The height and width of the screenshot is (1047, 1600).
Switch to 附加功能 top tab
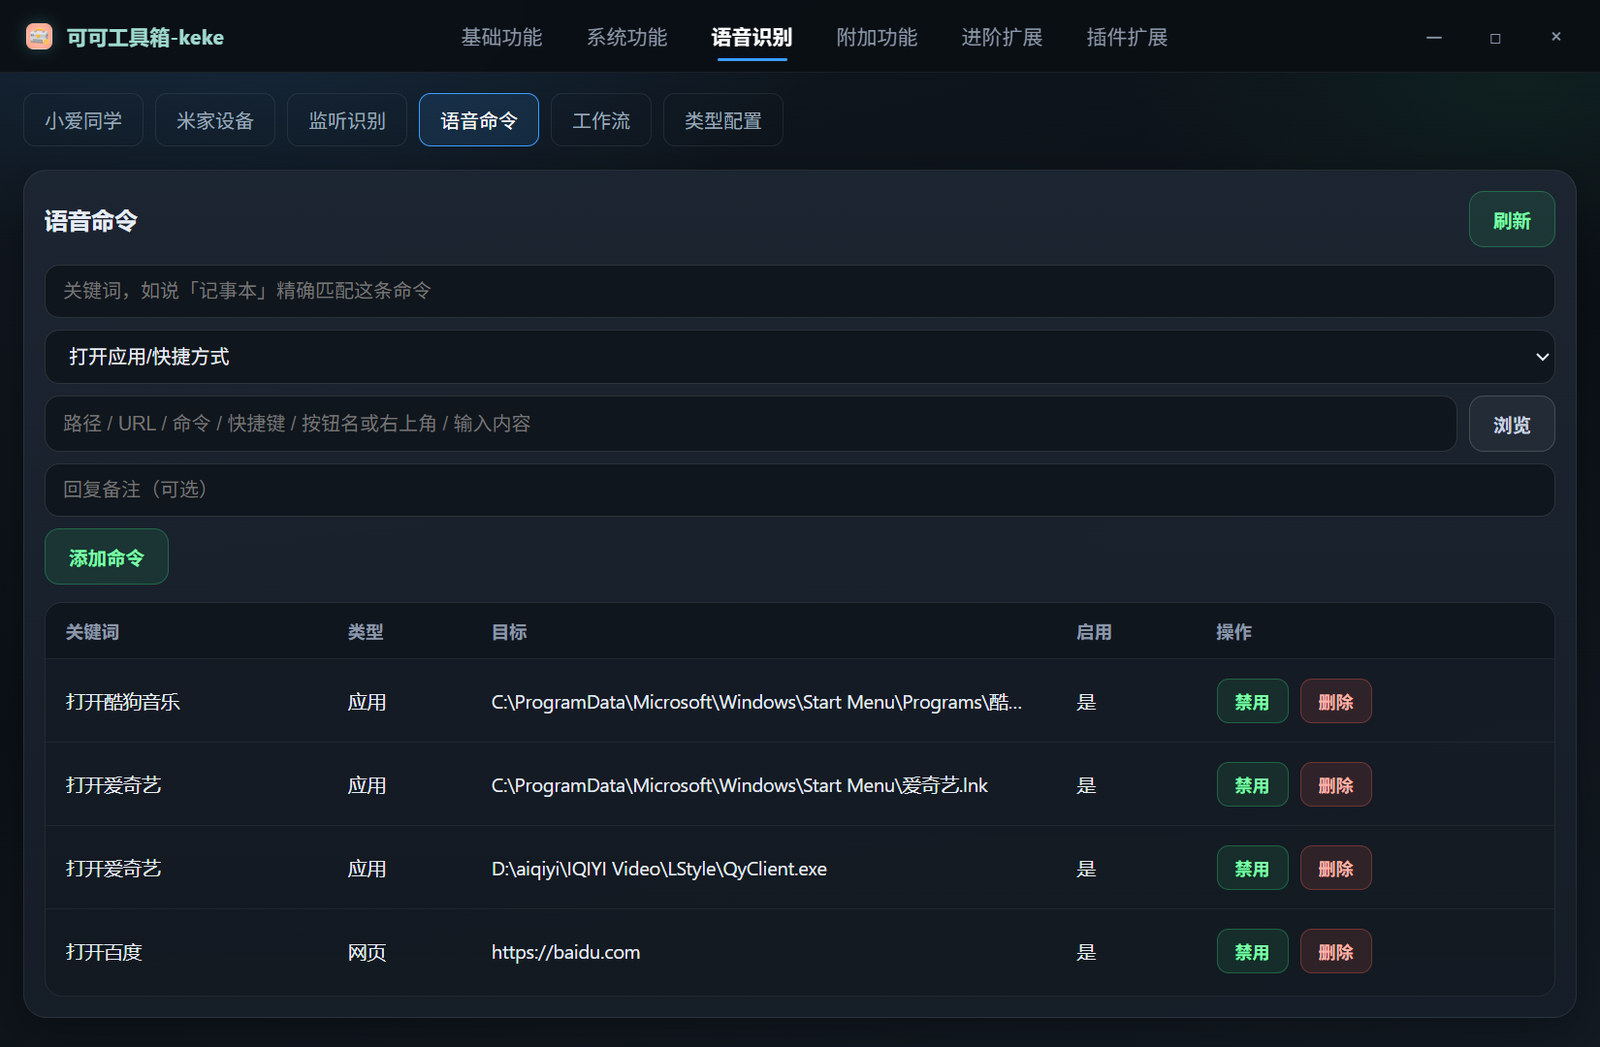tap(877, 37)
